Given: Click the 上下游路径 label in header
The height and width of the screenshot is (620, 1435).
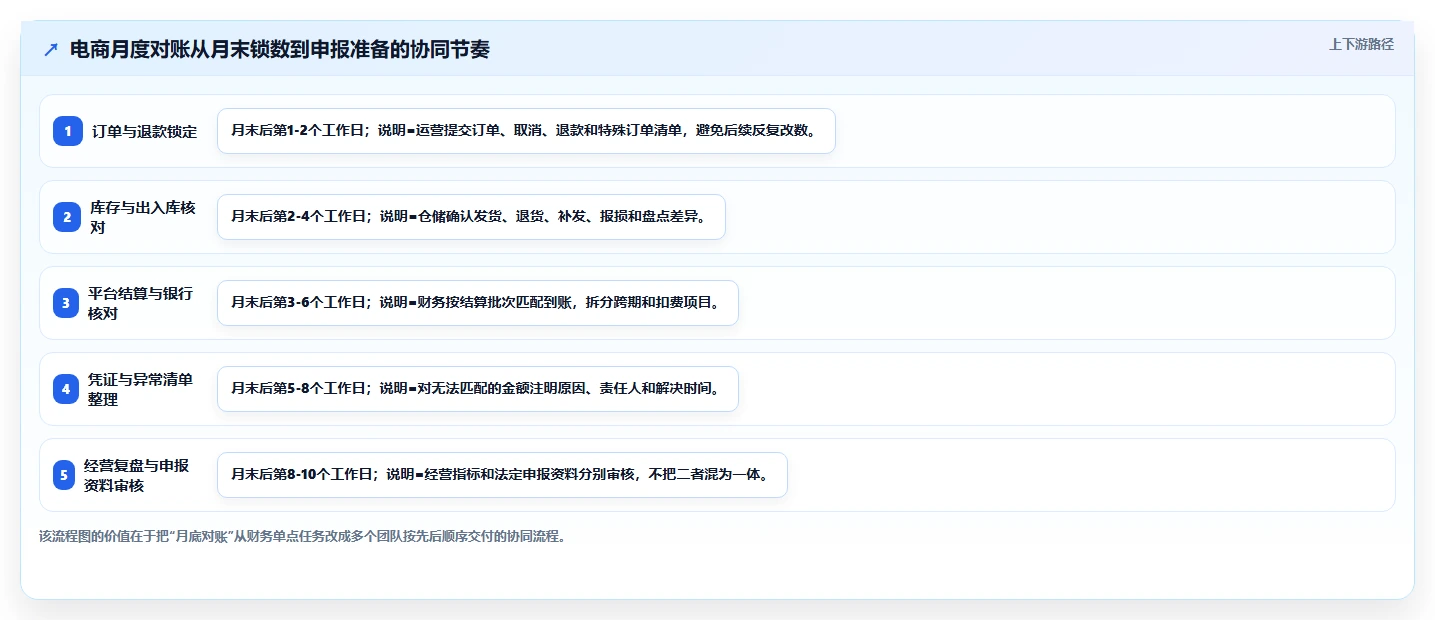Looking at the screenshot, I should tap(1361, 44).
